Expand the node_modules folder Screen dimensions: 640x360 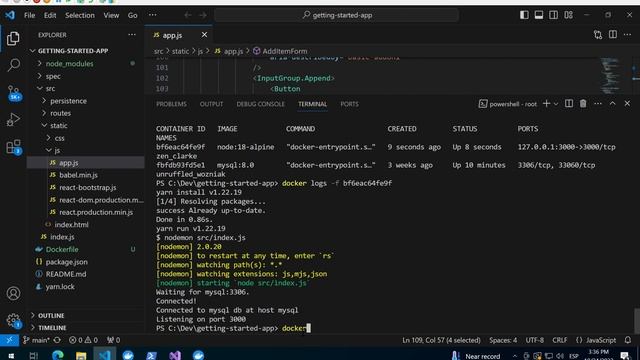pyautogui.click(x=69, y=64)
